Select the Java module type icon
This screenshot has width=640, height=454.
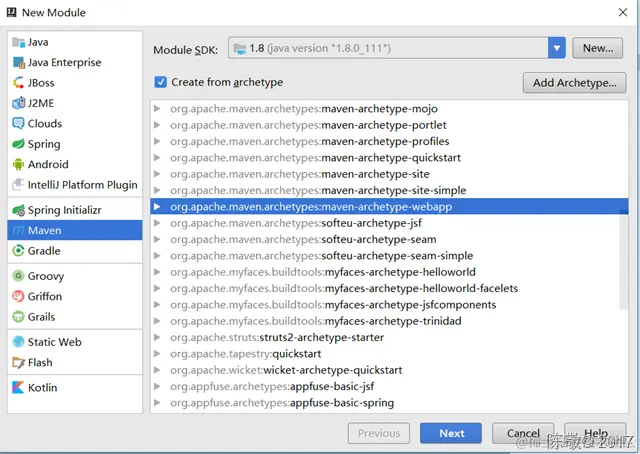click(x=18, y=42)
